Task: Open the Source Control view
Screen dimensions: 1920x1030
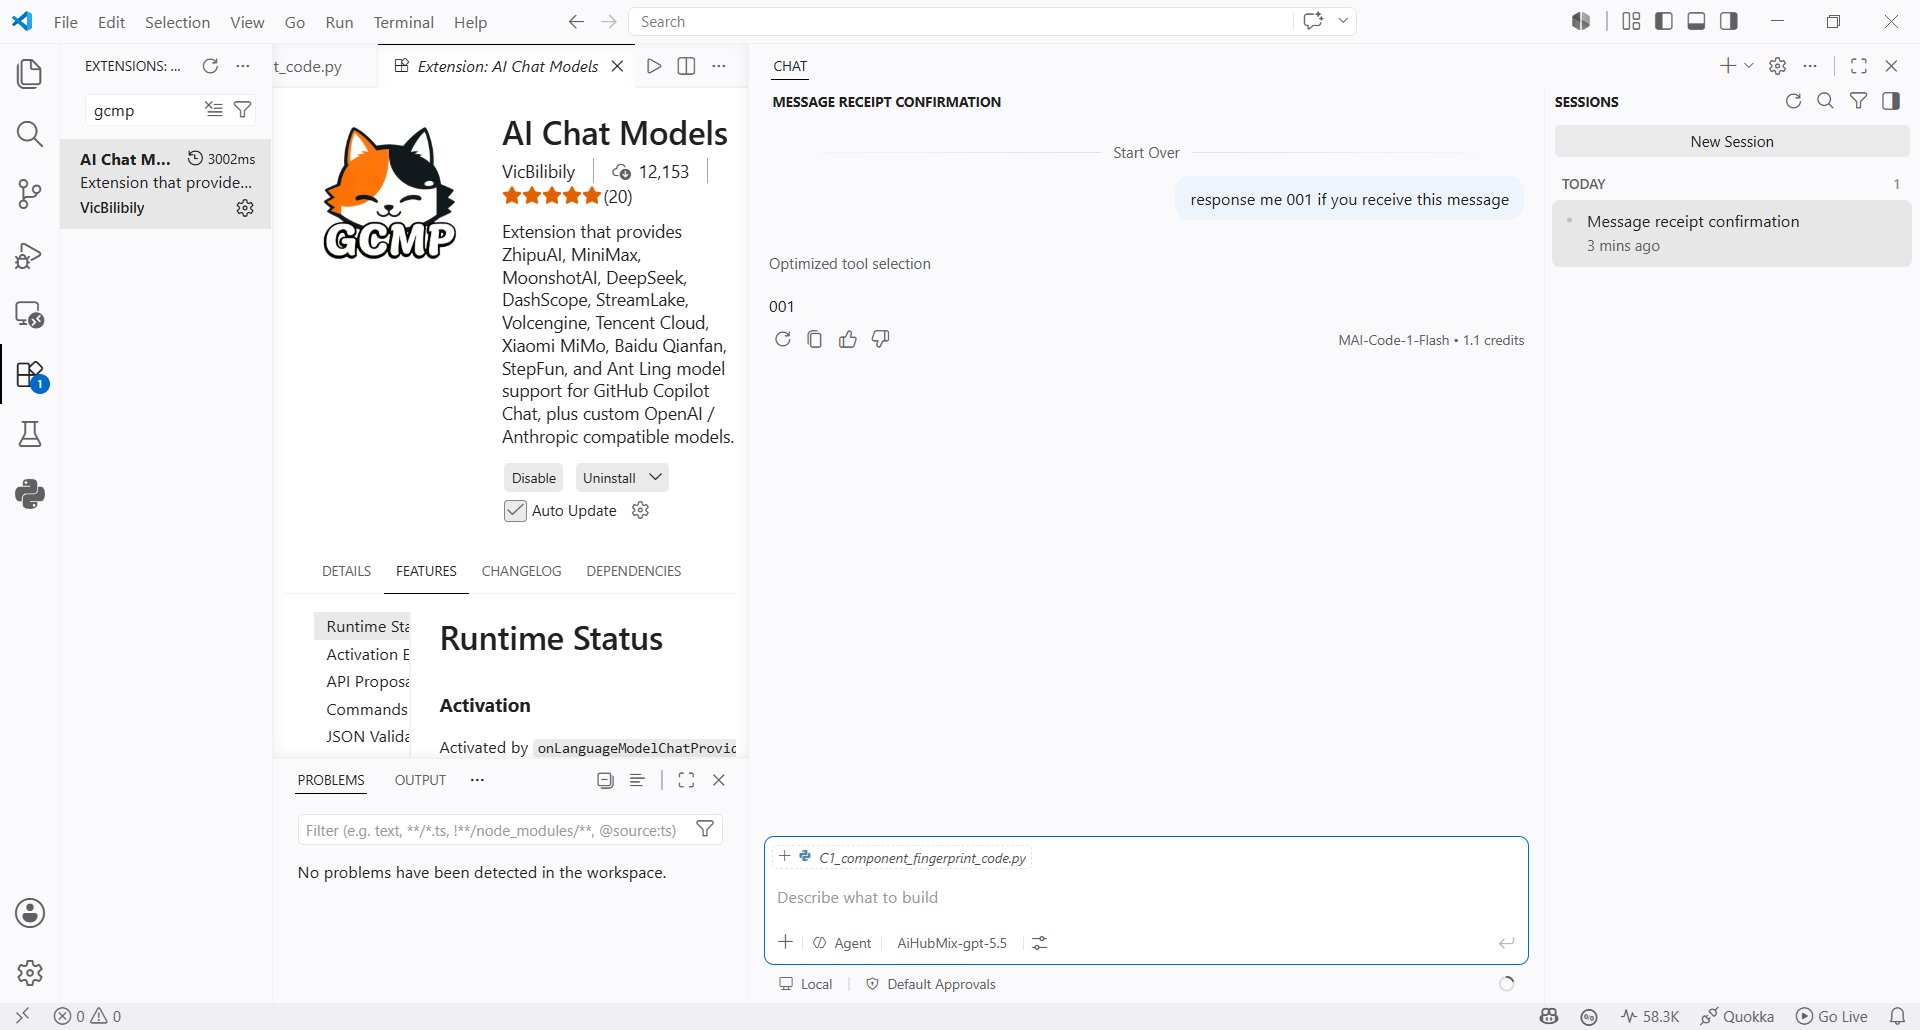Action: 30,194
